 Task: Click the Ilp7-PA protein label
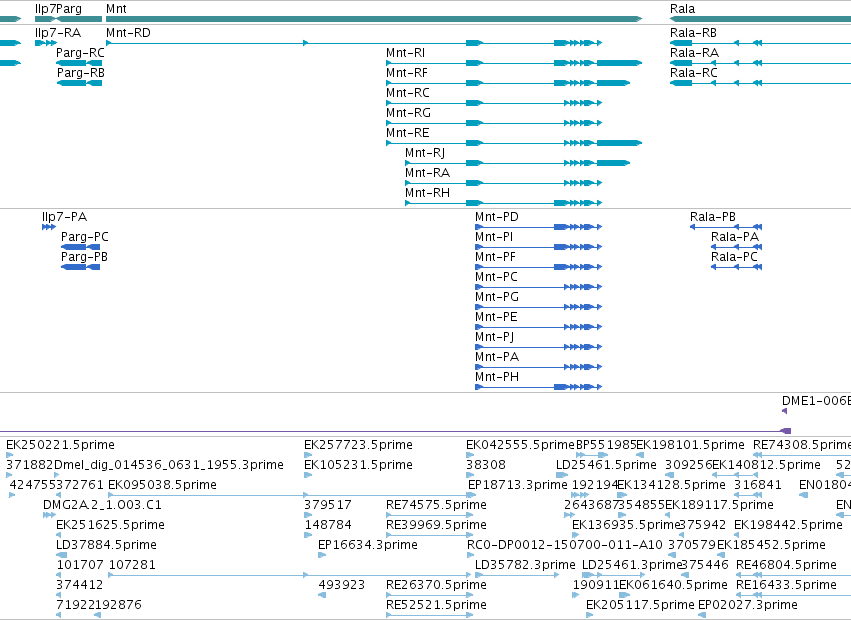pyautogui.click(x=65, y=217)
